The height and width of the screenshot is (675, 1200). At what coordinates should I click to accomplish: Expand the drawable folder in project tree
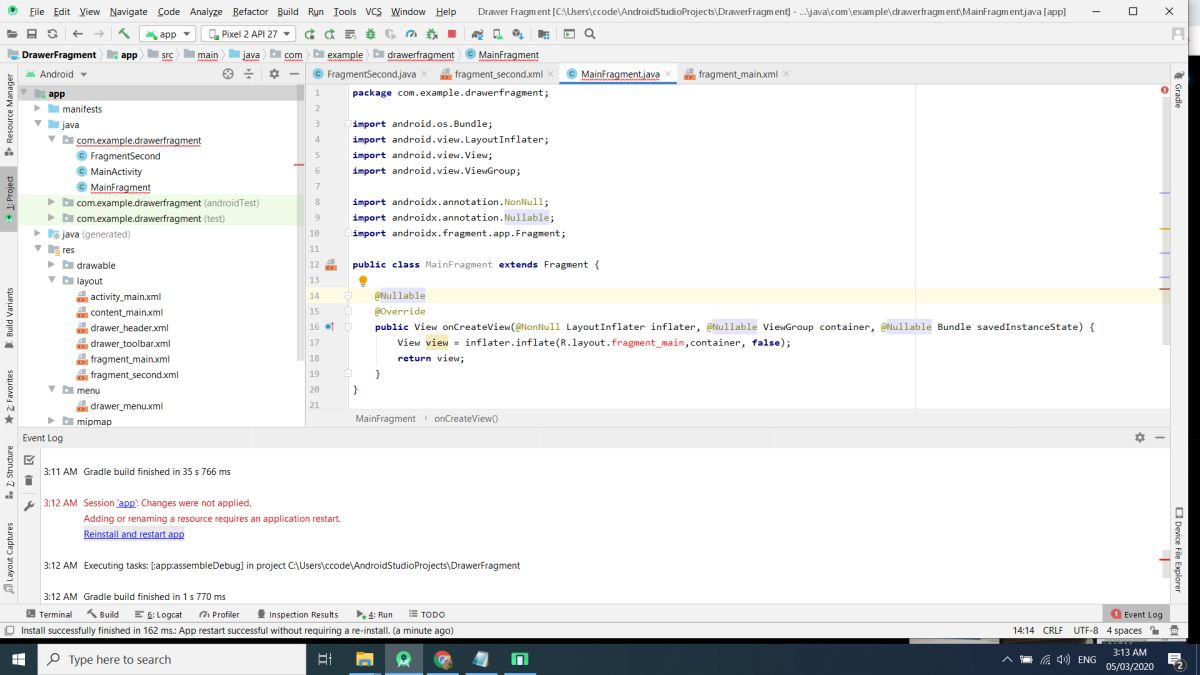(53, 266)
